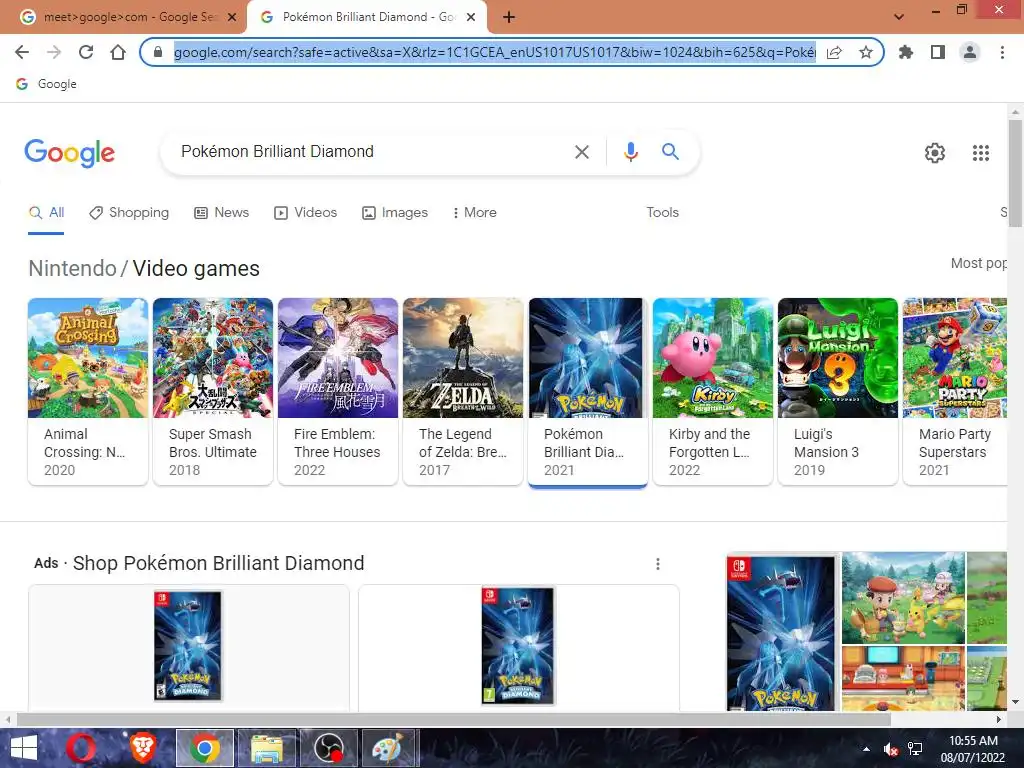Open the taskbar clock and date
The image size is (1024, 768).
(x=973, y=749)
